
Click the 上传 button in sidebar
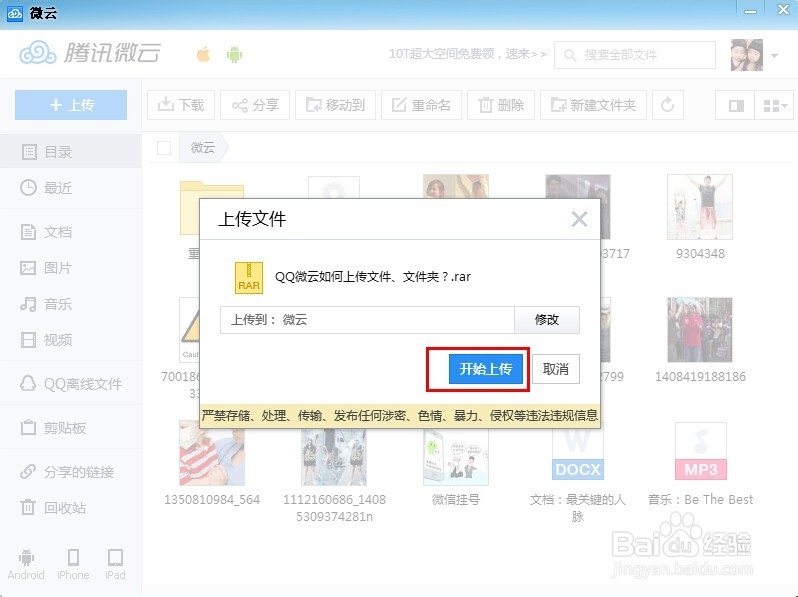pyautogui.click(x=71, y=105)
